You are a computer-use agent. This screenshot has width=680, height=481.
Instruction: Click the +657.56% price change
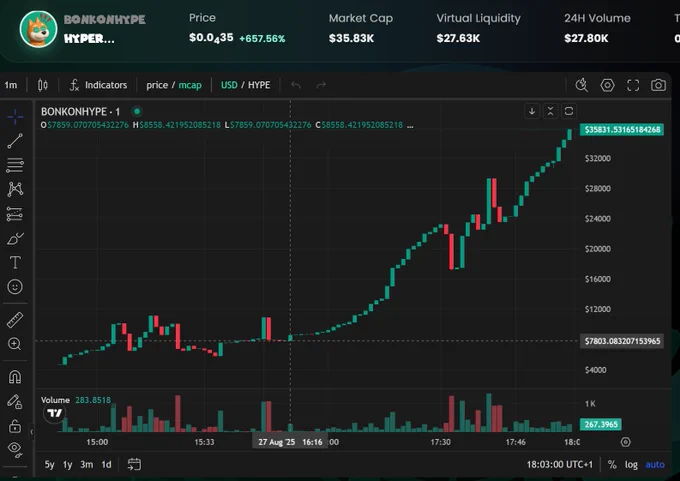[x=262, y=39]
